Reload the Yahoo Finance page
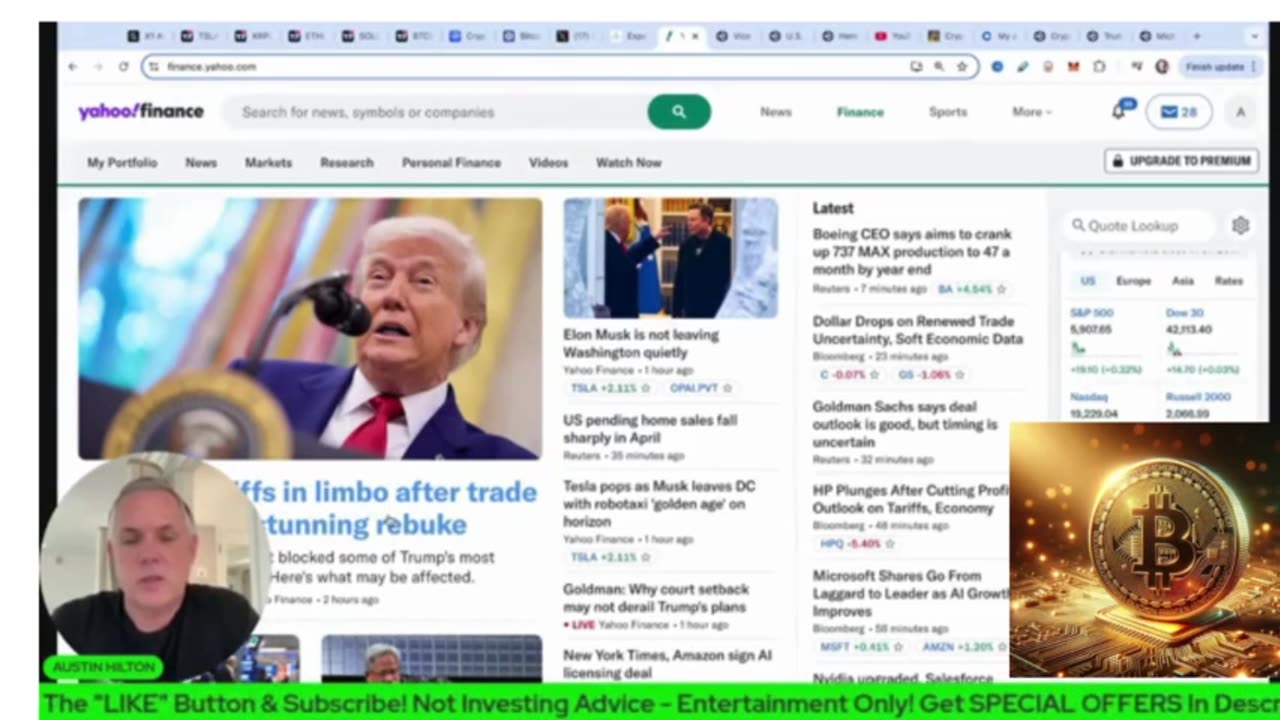The height and width of the screenshot is (720, 1280). click(123, 67)
